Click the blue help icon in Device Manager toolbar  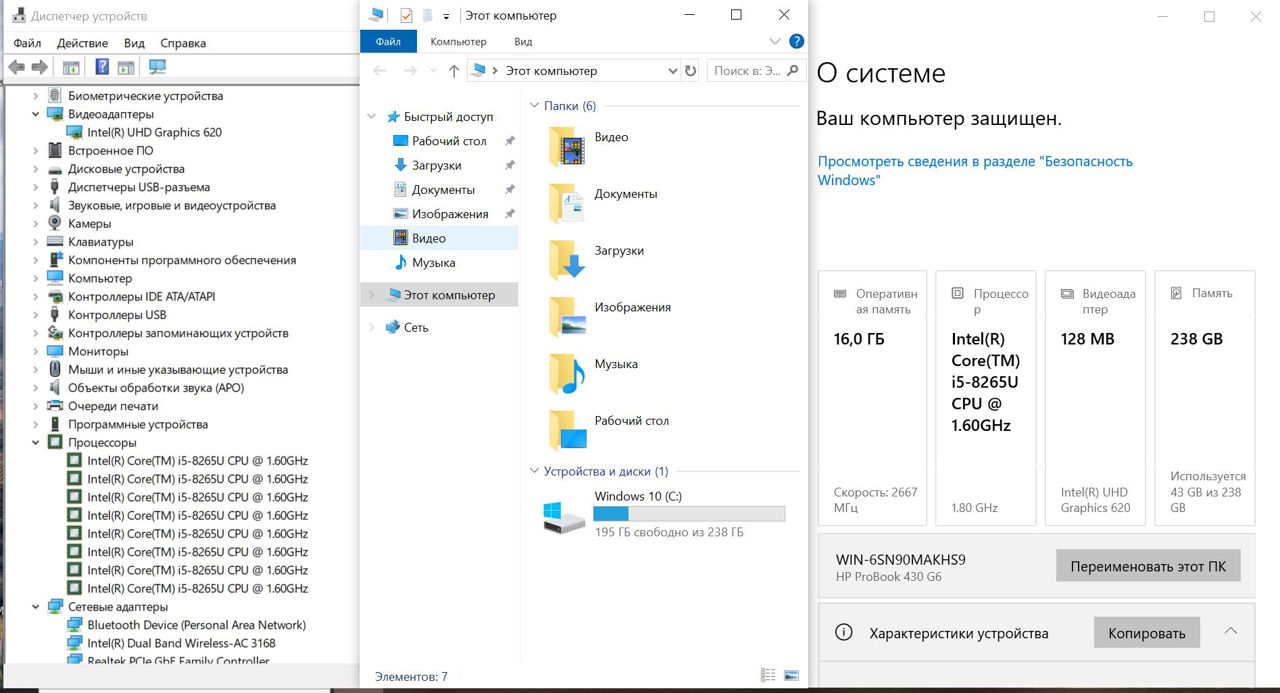pos(102,68)
